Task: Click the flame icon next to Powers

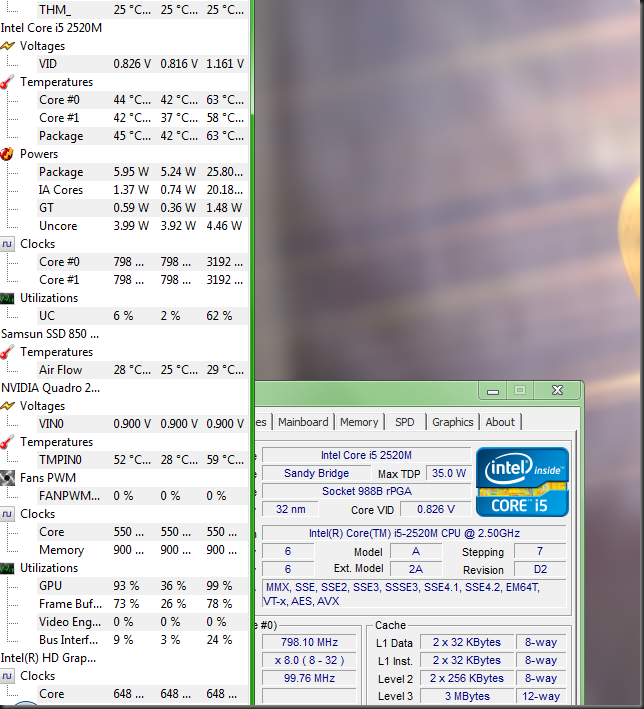Action: [7, 154]
